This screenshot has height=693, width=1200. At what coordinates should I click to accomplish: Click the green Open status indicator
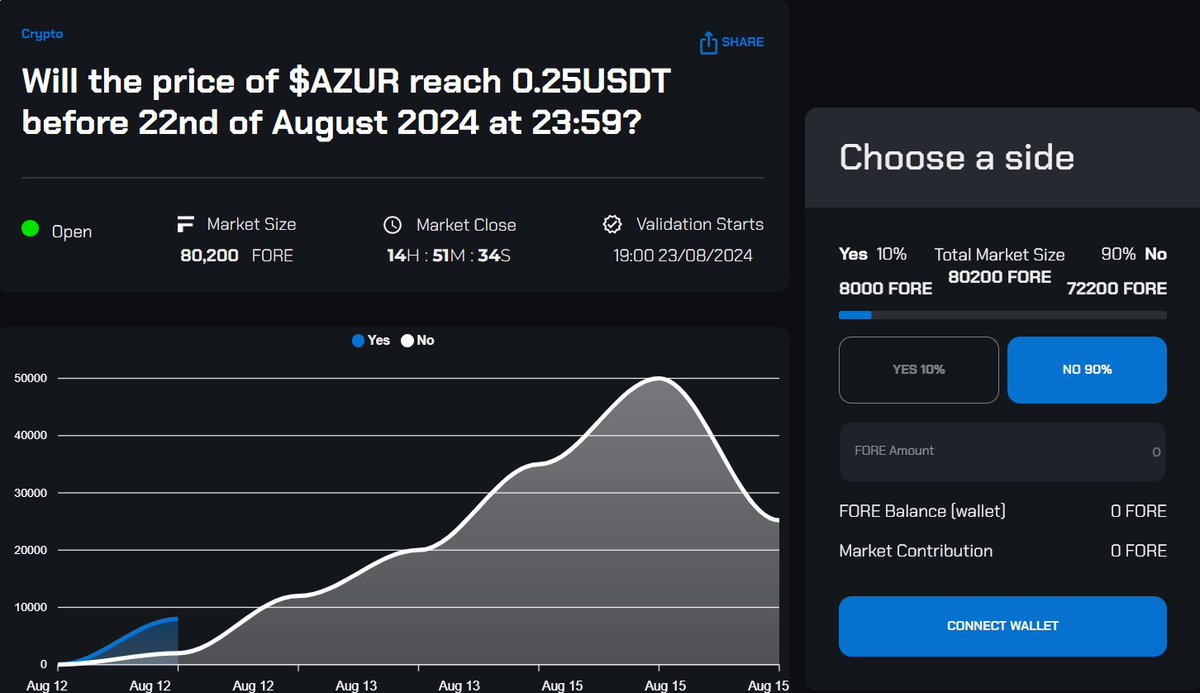click(x=30, y=229)
